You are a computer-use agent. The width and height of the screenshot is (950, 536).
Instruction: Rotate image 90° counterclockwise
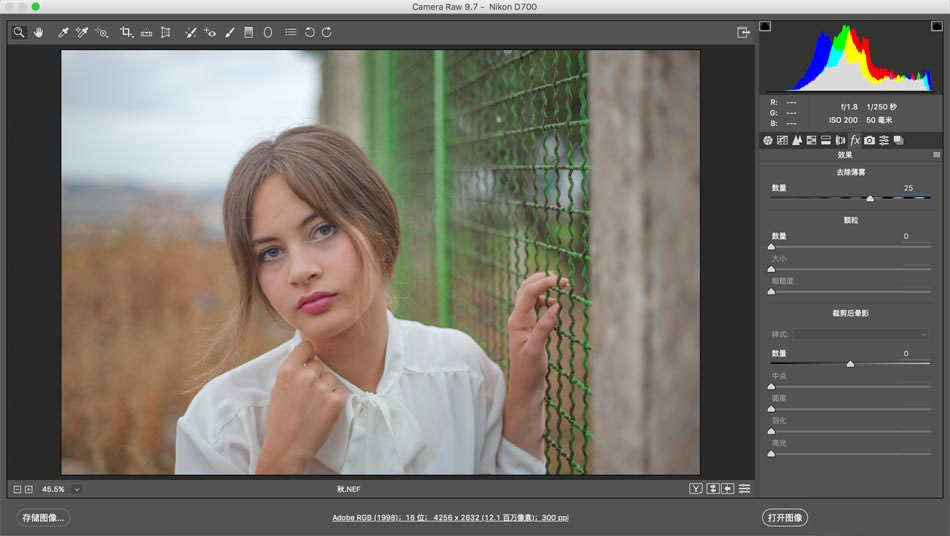coord(309,32)
